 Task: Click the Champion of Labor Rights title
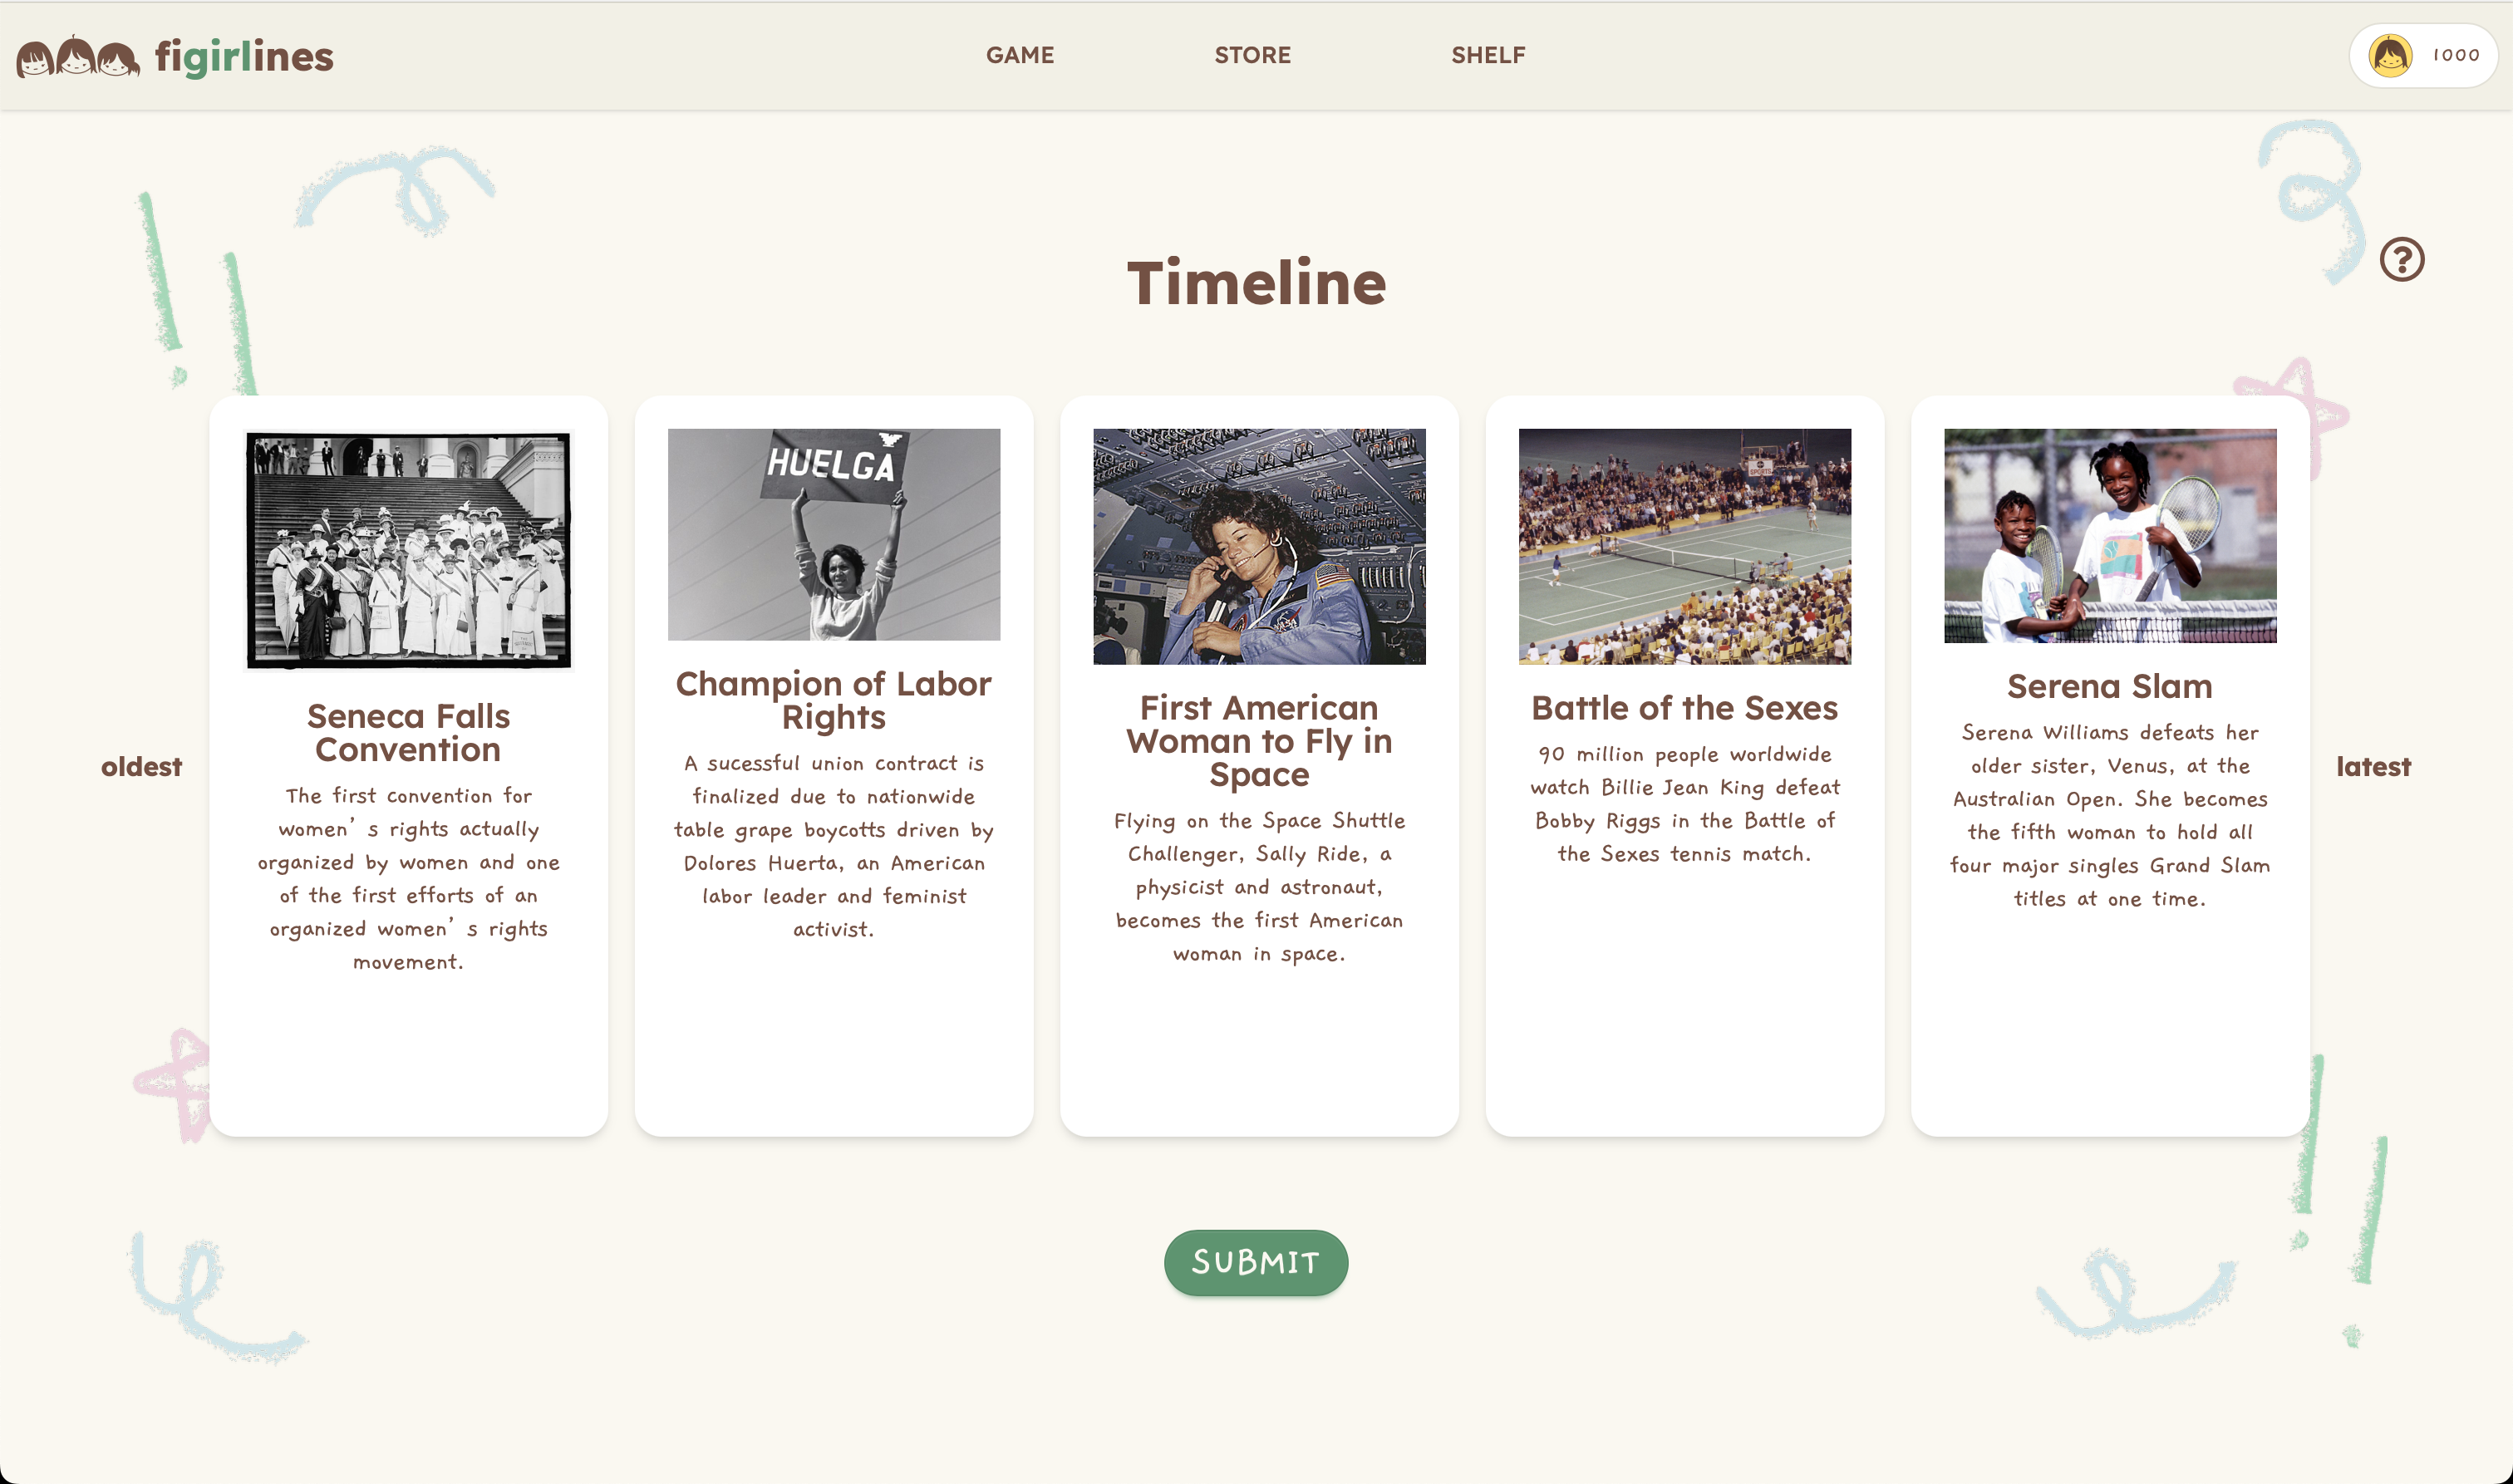tap(833, 700)
